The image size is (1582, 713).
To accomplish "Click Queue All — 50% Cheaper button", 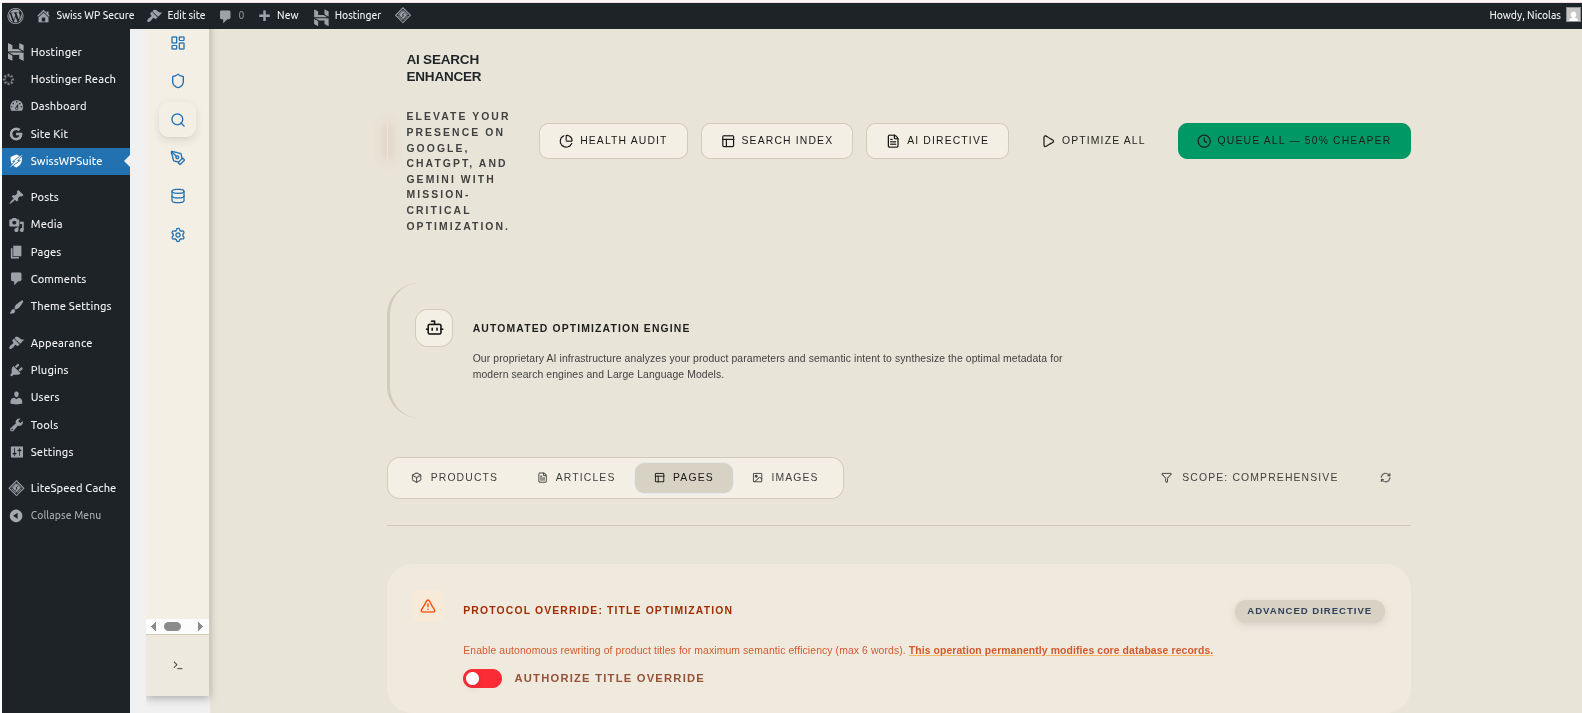I will click(x=1293, y=141).
